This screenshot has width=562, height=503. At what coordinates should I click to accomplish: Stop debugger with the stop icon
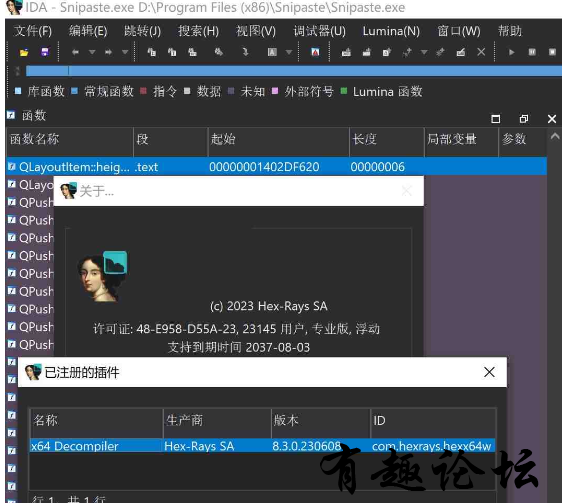(x=552, y=52)
